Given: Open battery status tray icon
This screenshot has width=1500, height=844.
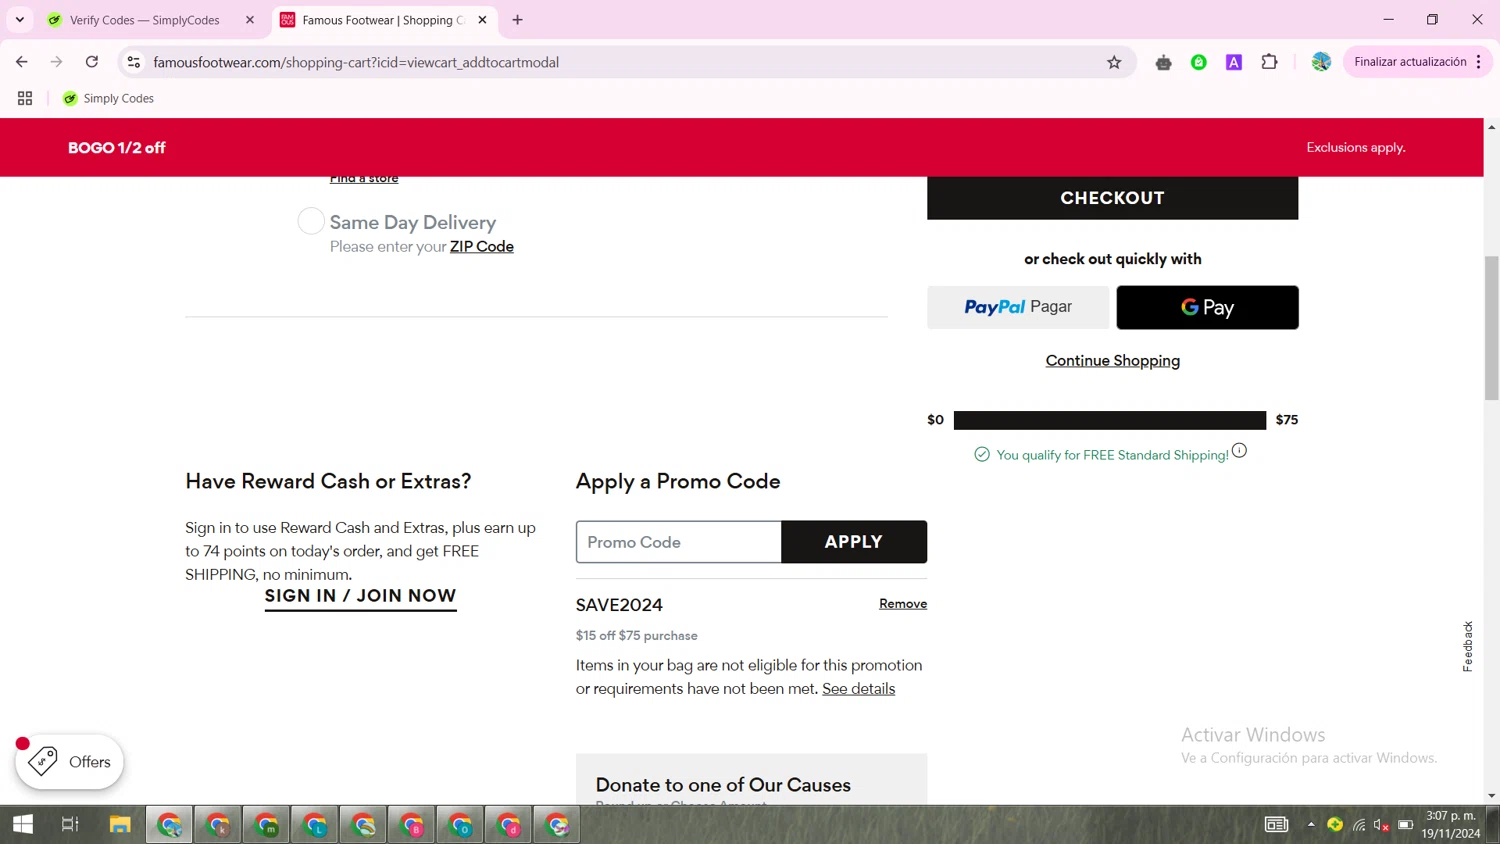Looking at the screenshot, I should tap(1405, 825).
